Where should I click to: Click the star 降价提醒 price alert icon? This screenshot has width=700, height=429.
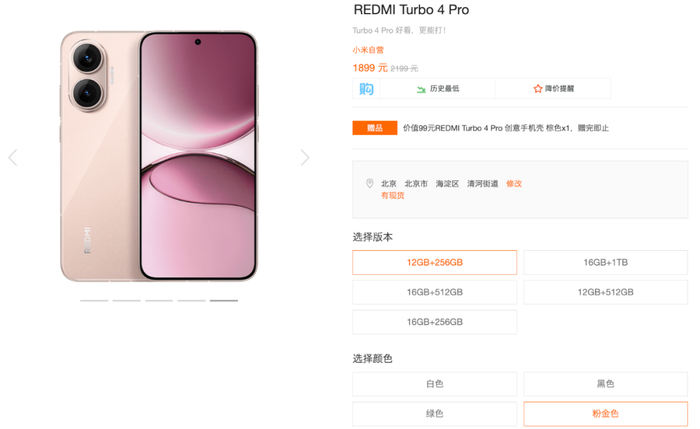(538, 89)
